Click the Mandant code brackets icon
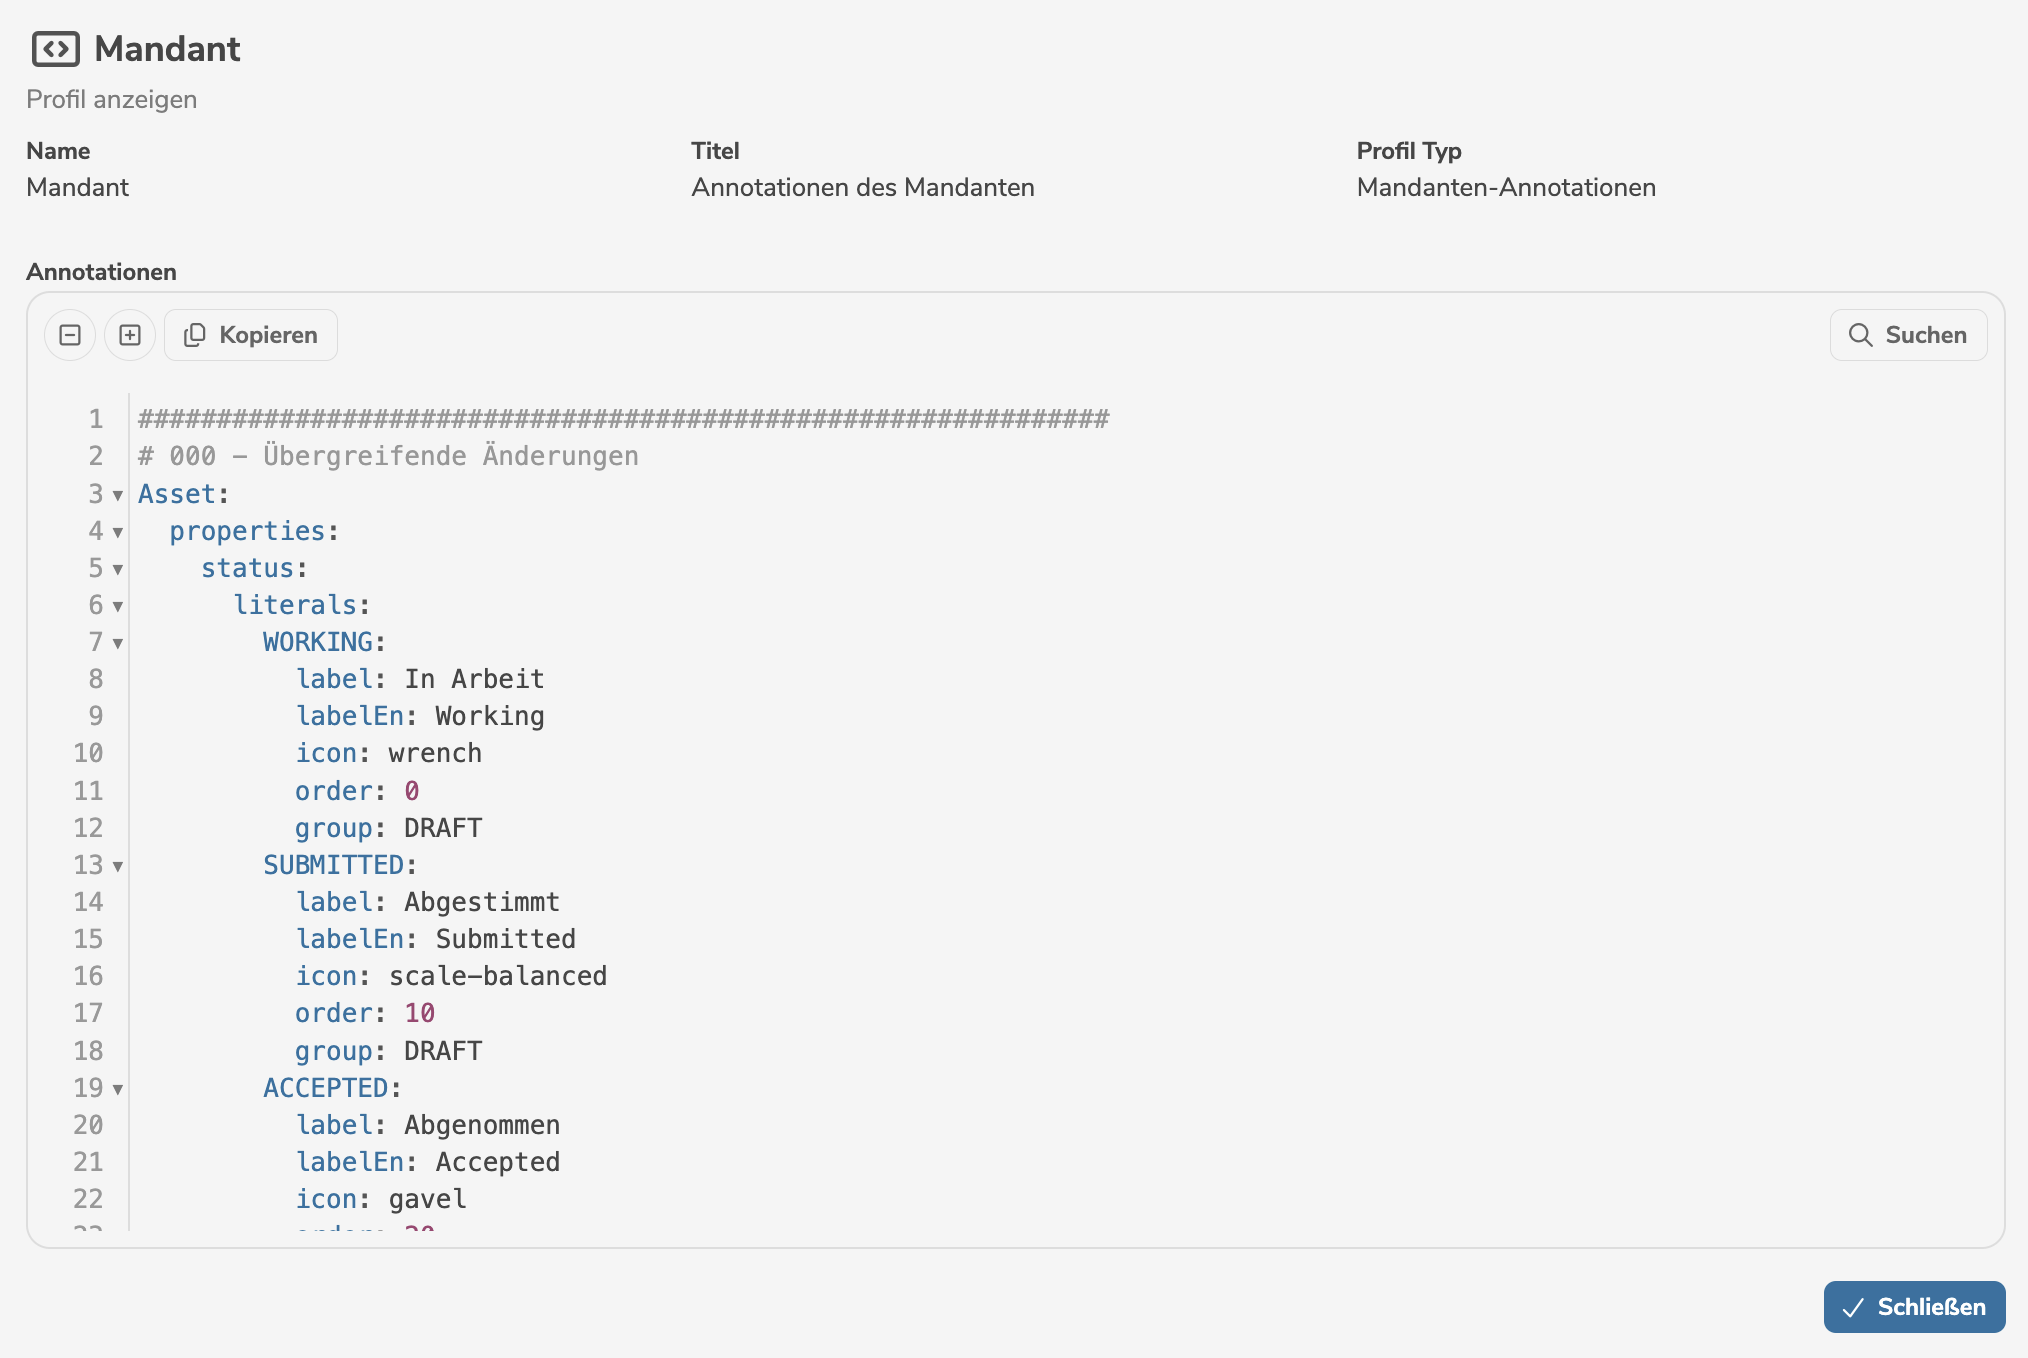 [x=56, y=49]
